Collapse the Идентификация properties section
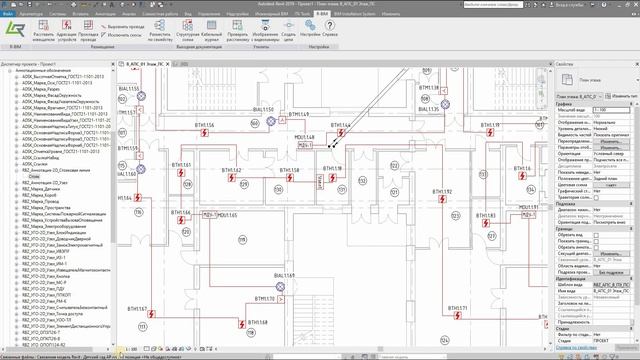Viewport: 640px width, 360px height. coord(631,279)
